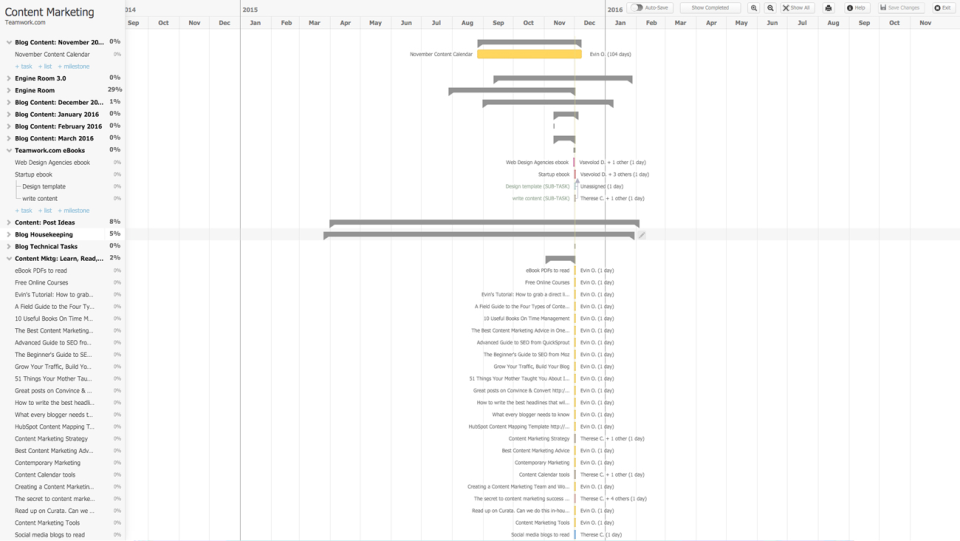
Task: Select Contemporary Marketing in task list
Action: [x=48, y=463]
